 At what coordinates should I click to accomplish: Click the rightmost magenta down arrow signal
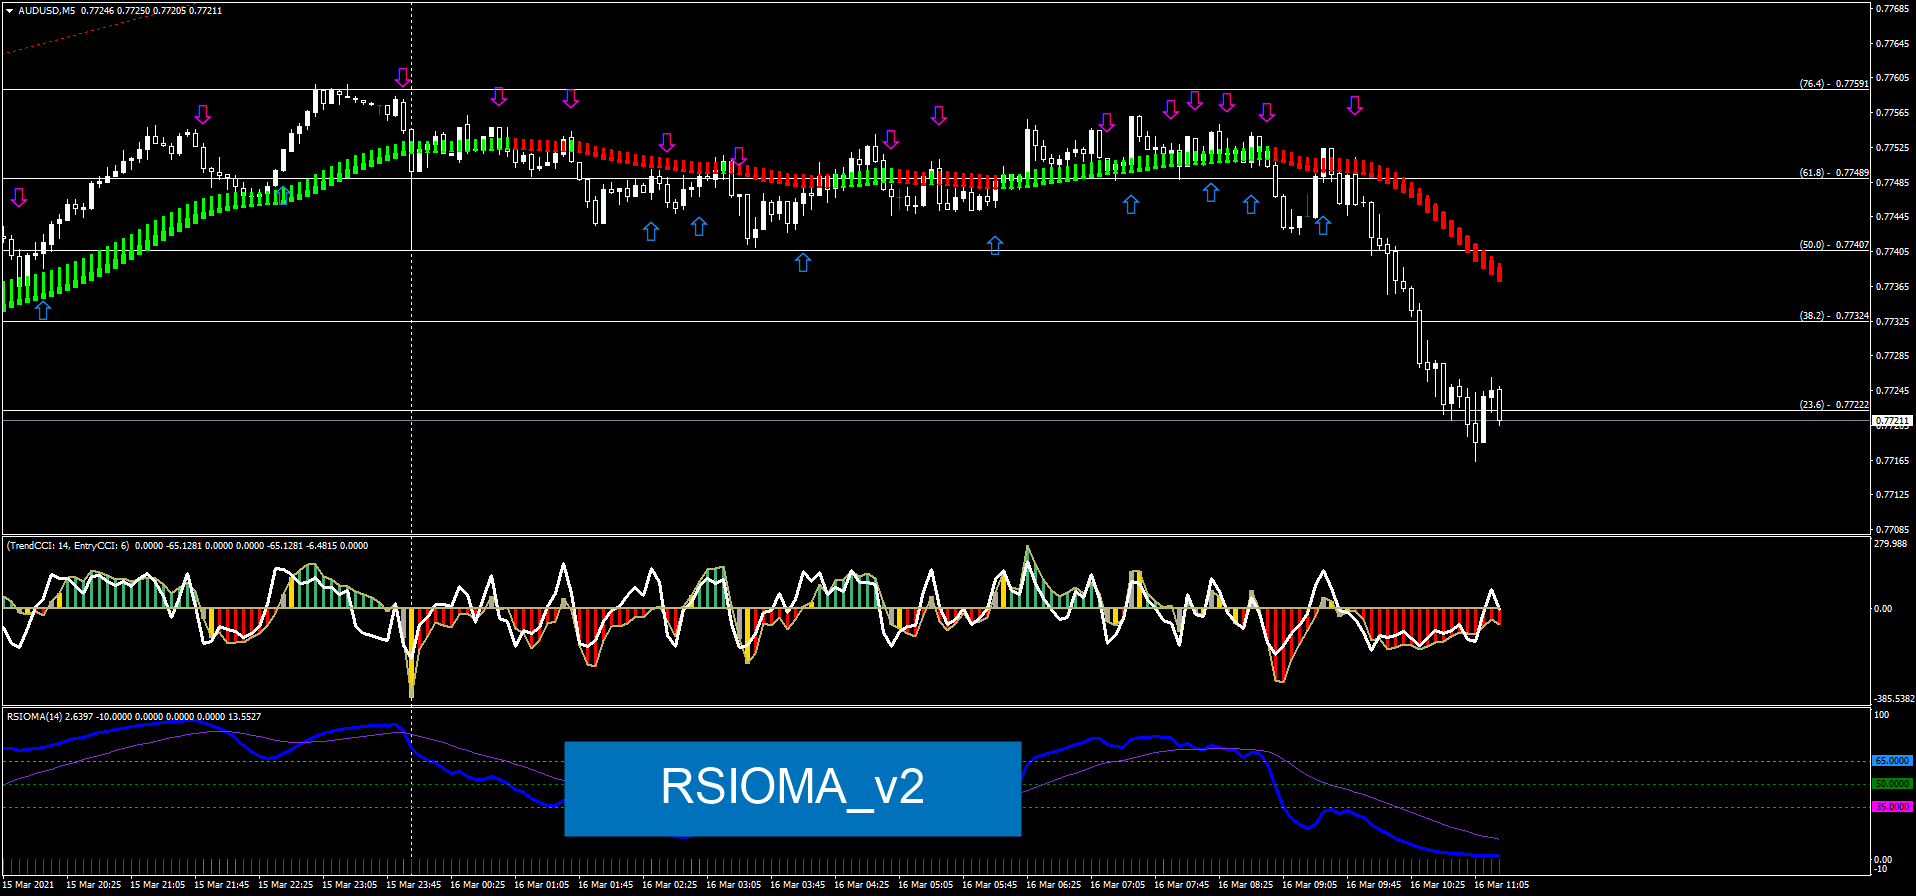1354,106
